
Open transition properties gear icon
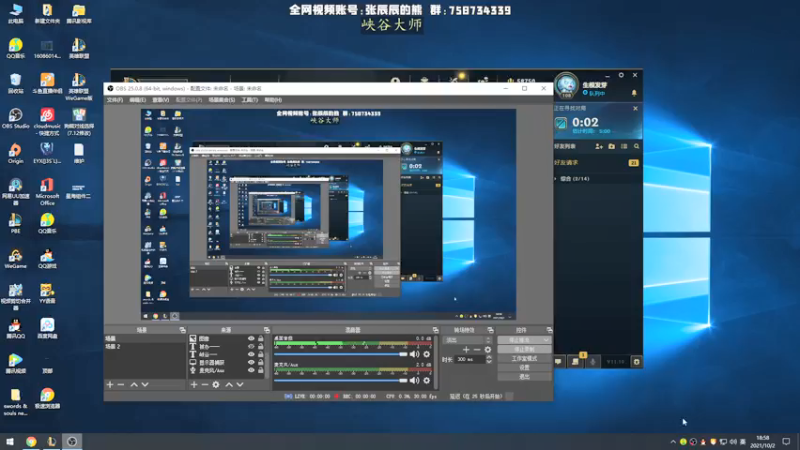pos(488,349)
